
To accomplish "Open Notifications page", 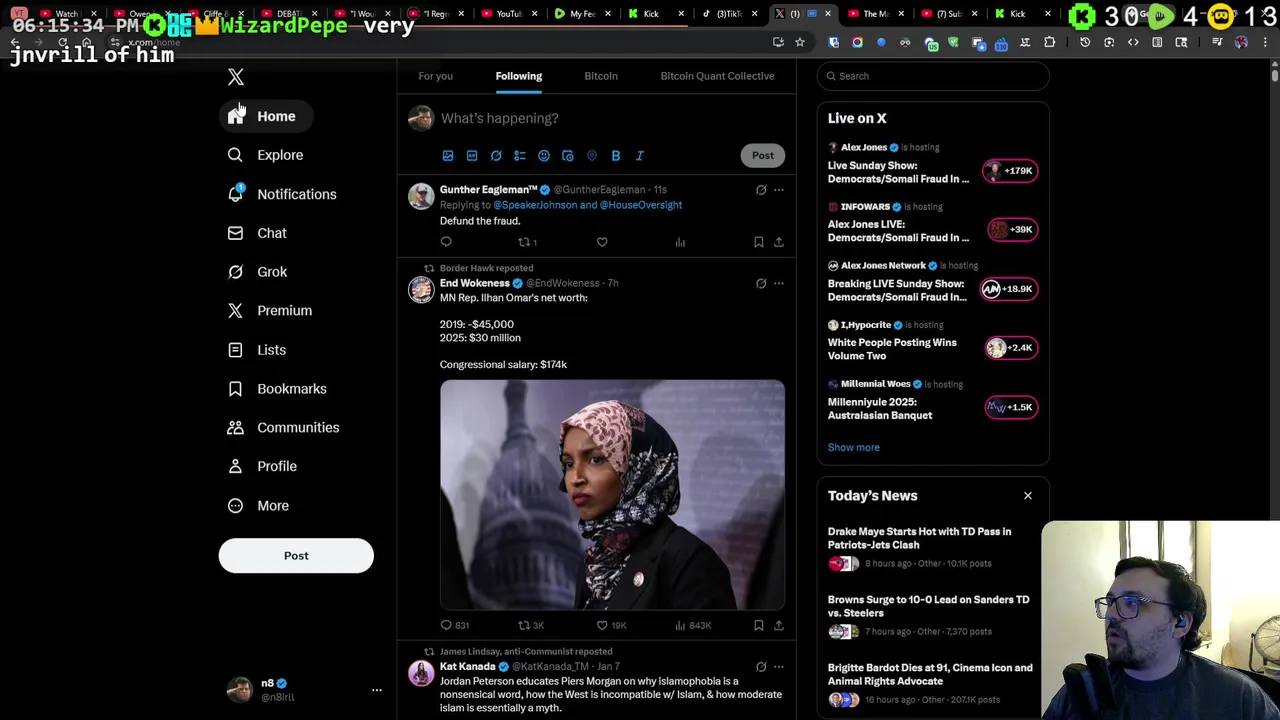I will pos(282,194).
